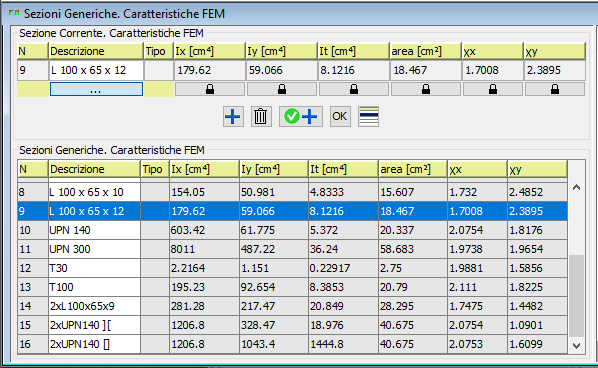The width and height of the screenshot is (598, 368).
Task: Select the highlighted row 'L 100 x 65 x 12' in list
Action: 292,211
